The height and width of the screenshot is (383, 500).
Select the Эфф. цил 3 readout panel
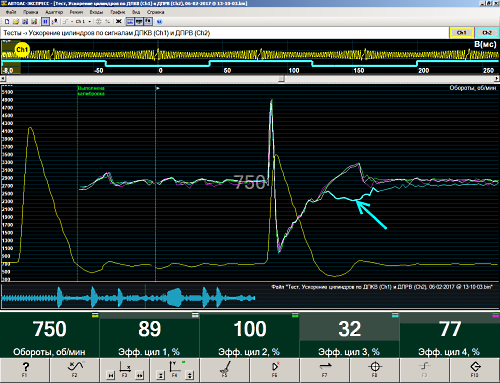pos(350,335)
